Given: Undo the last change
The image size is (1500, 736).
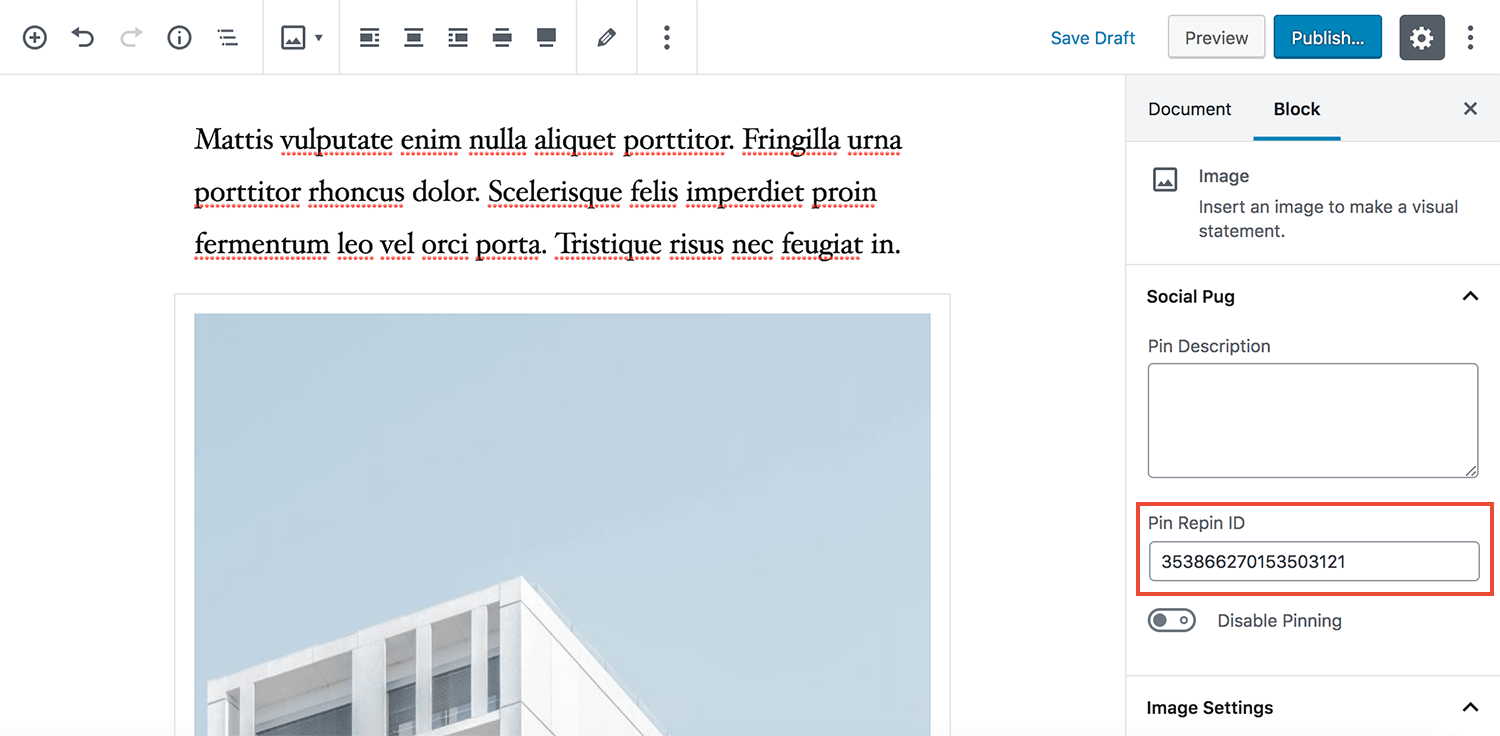Looking at the screenshot, I should pyautogui.click(x=82, y=37).
